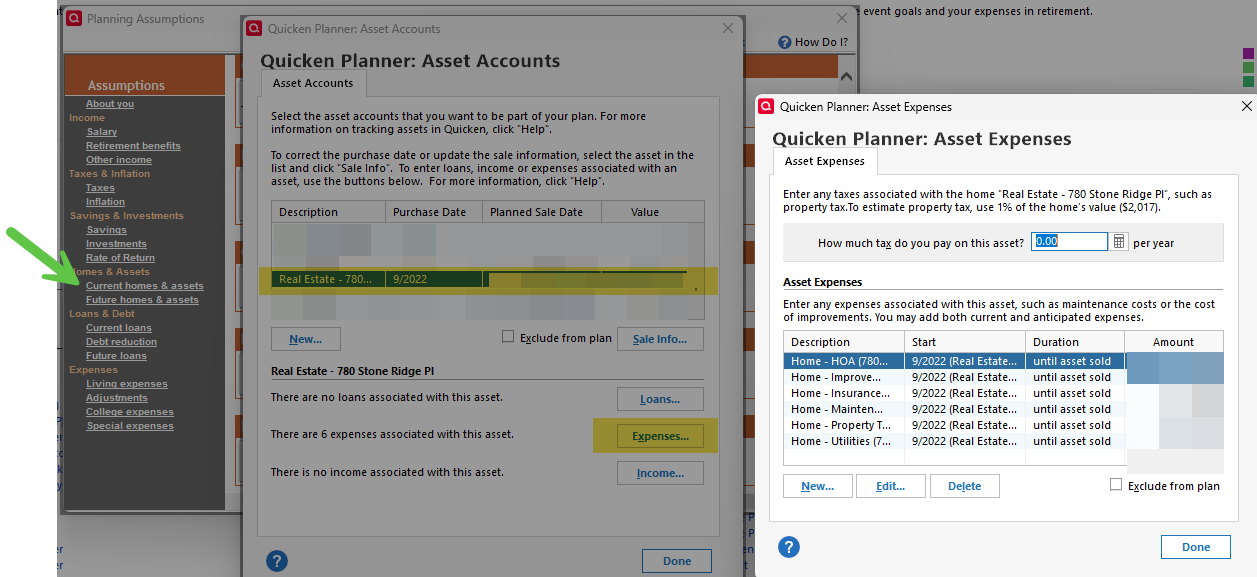This screenshot has height=577, width=1257.
Task: Select the Home - Utilities expense row
Action: (x=1003, y=441)
